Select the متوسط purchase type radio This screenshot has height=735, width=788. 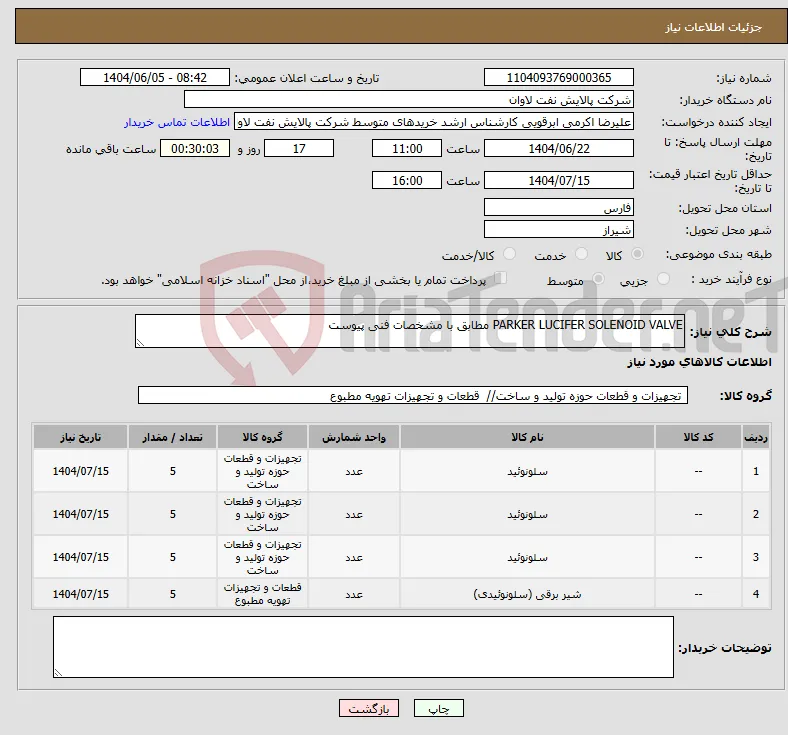point(598,279)
